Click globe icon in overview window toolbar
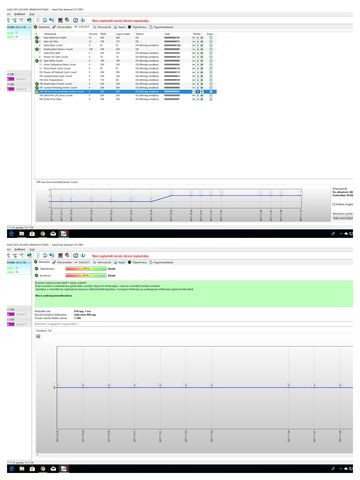 (29, 256)
